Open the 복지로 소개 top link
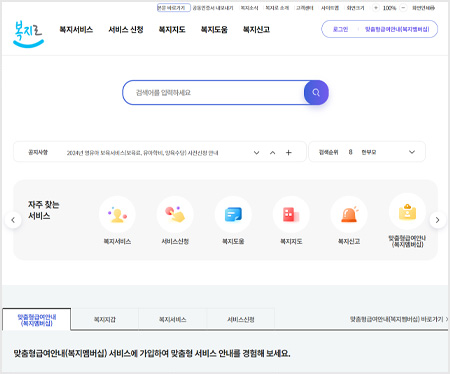Image resolution: width=450 pixels, height=374 pixels. coord(277,8)
